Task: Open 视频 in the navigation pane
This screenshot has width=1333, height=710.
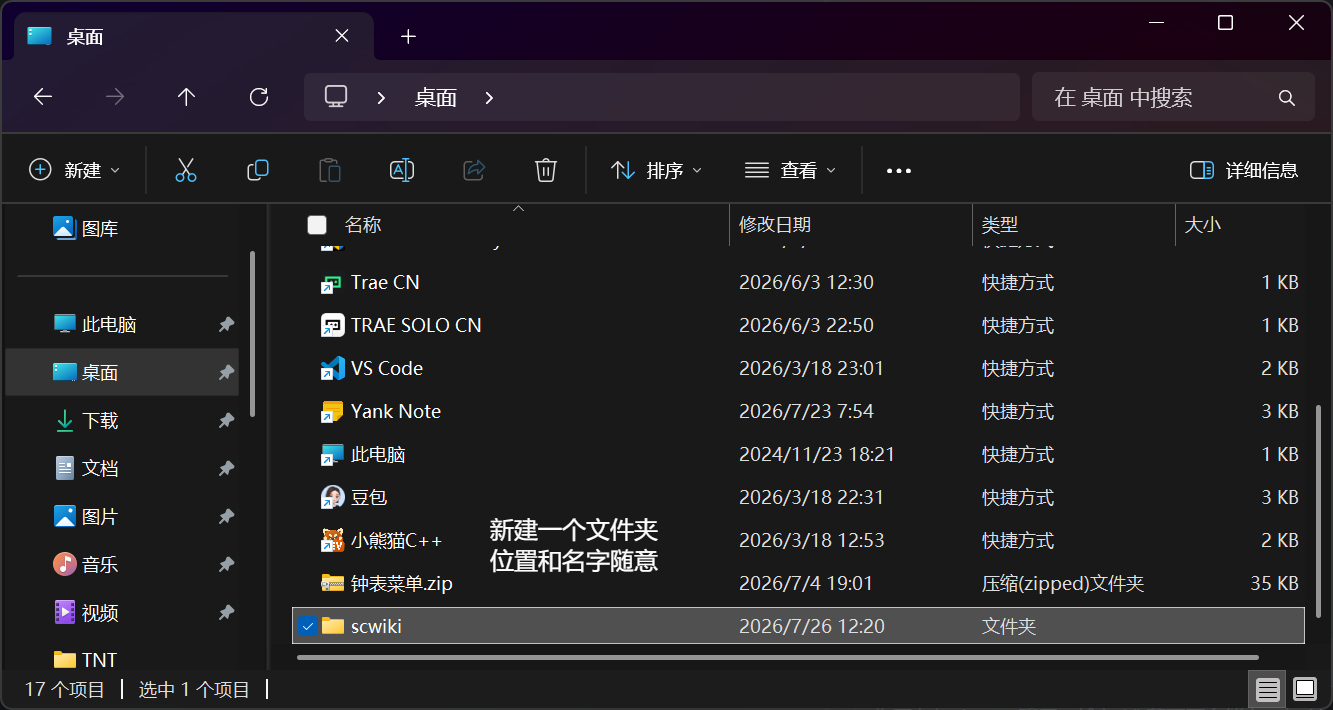Action: [x=86, y=613]
